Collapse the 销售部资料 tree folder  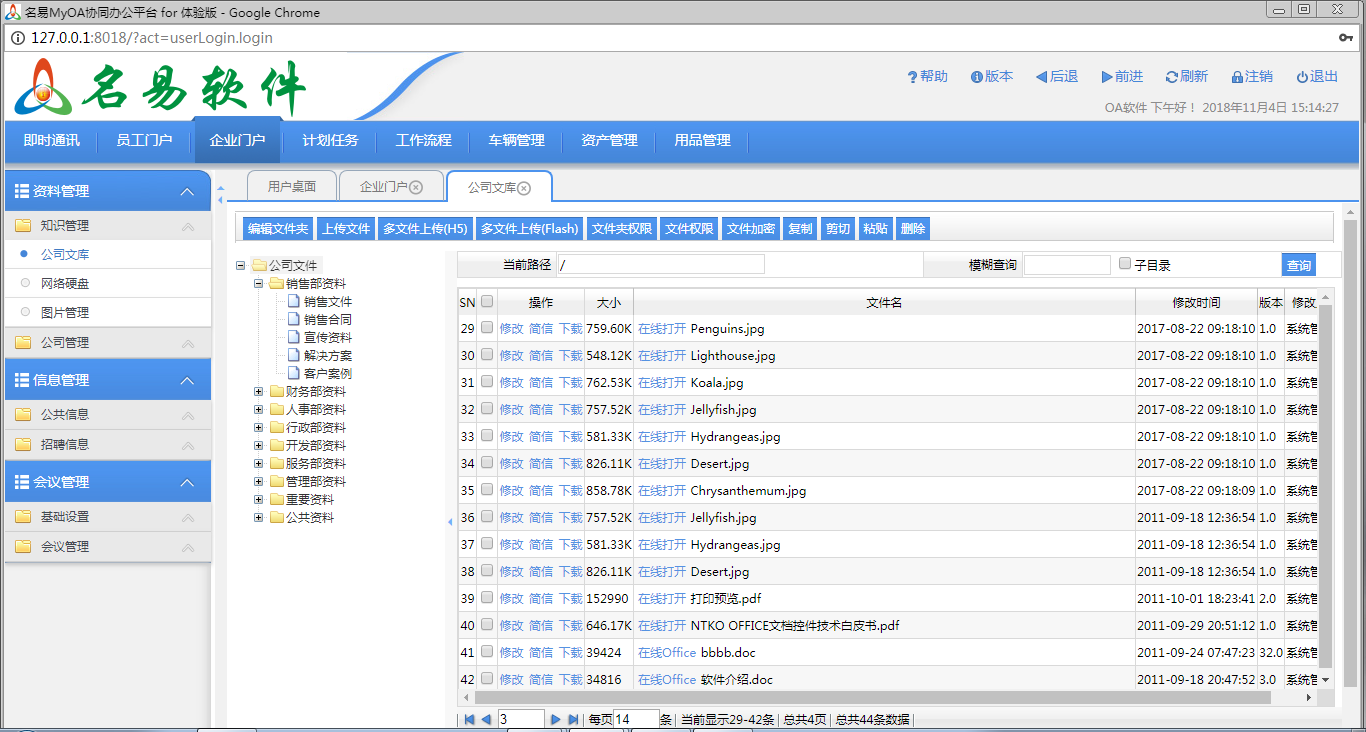(x=259, y=284)
